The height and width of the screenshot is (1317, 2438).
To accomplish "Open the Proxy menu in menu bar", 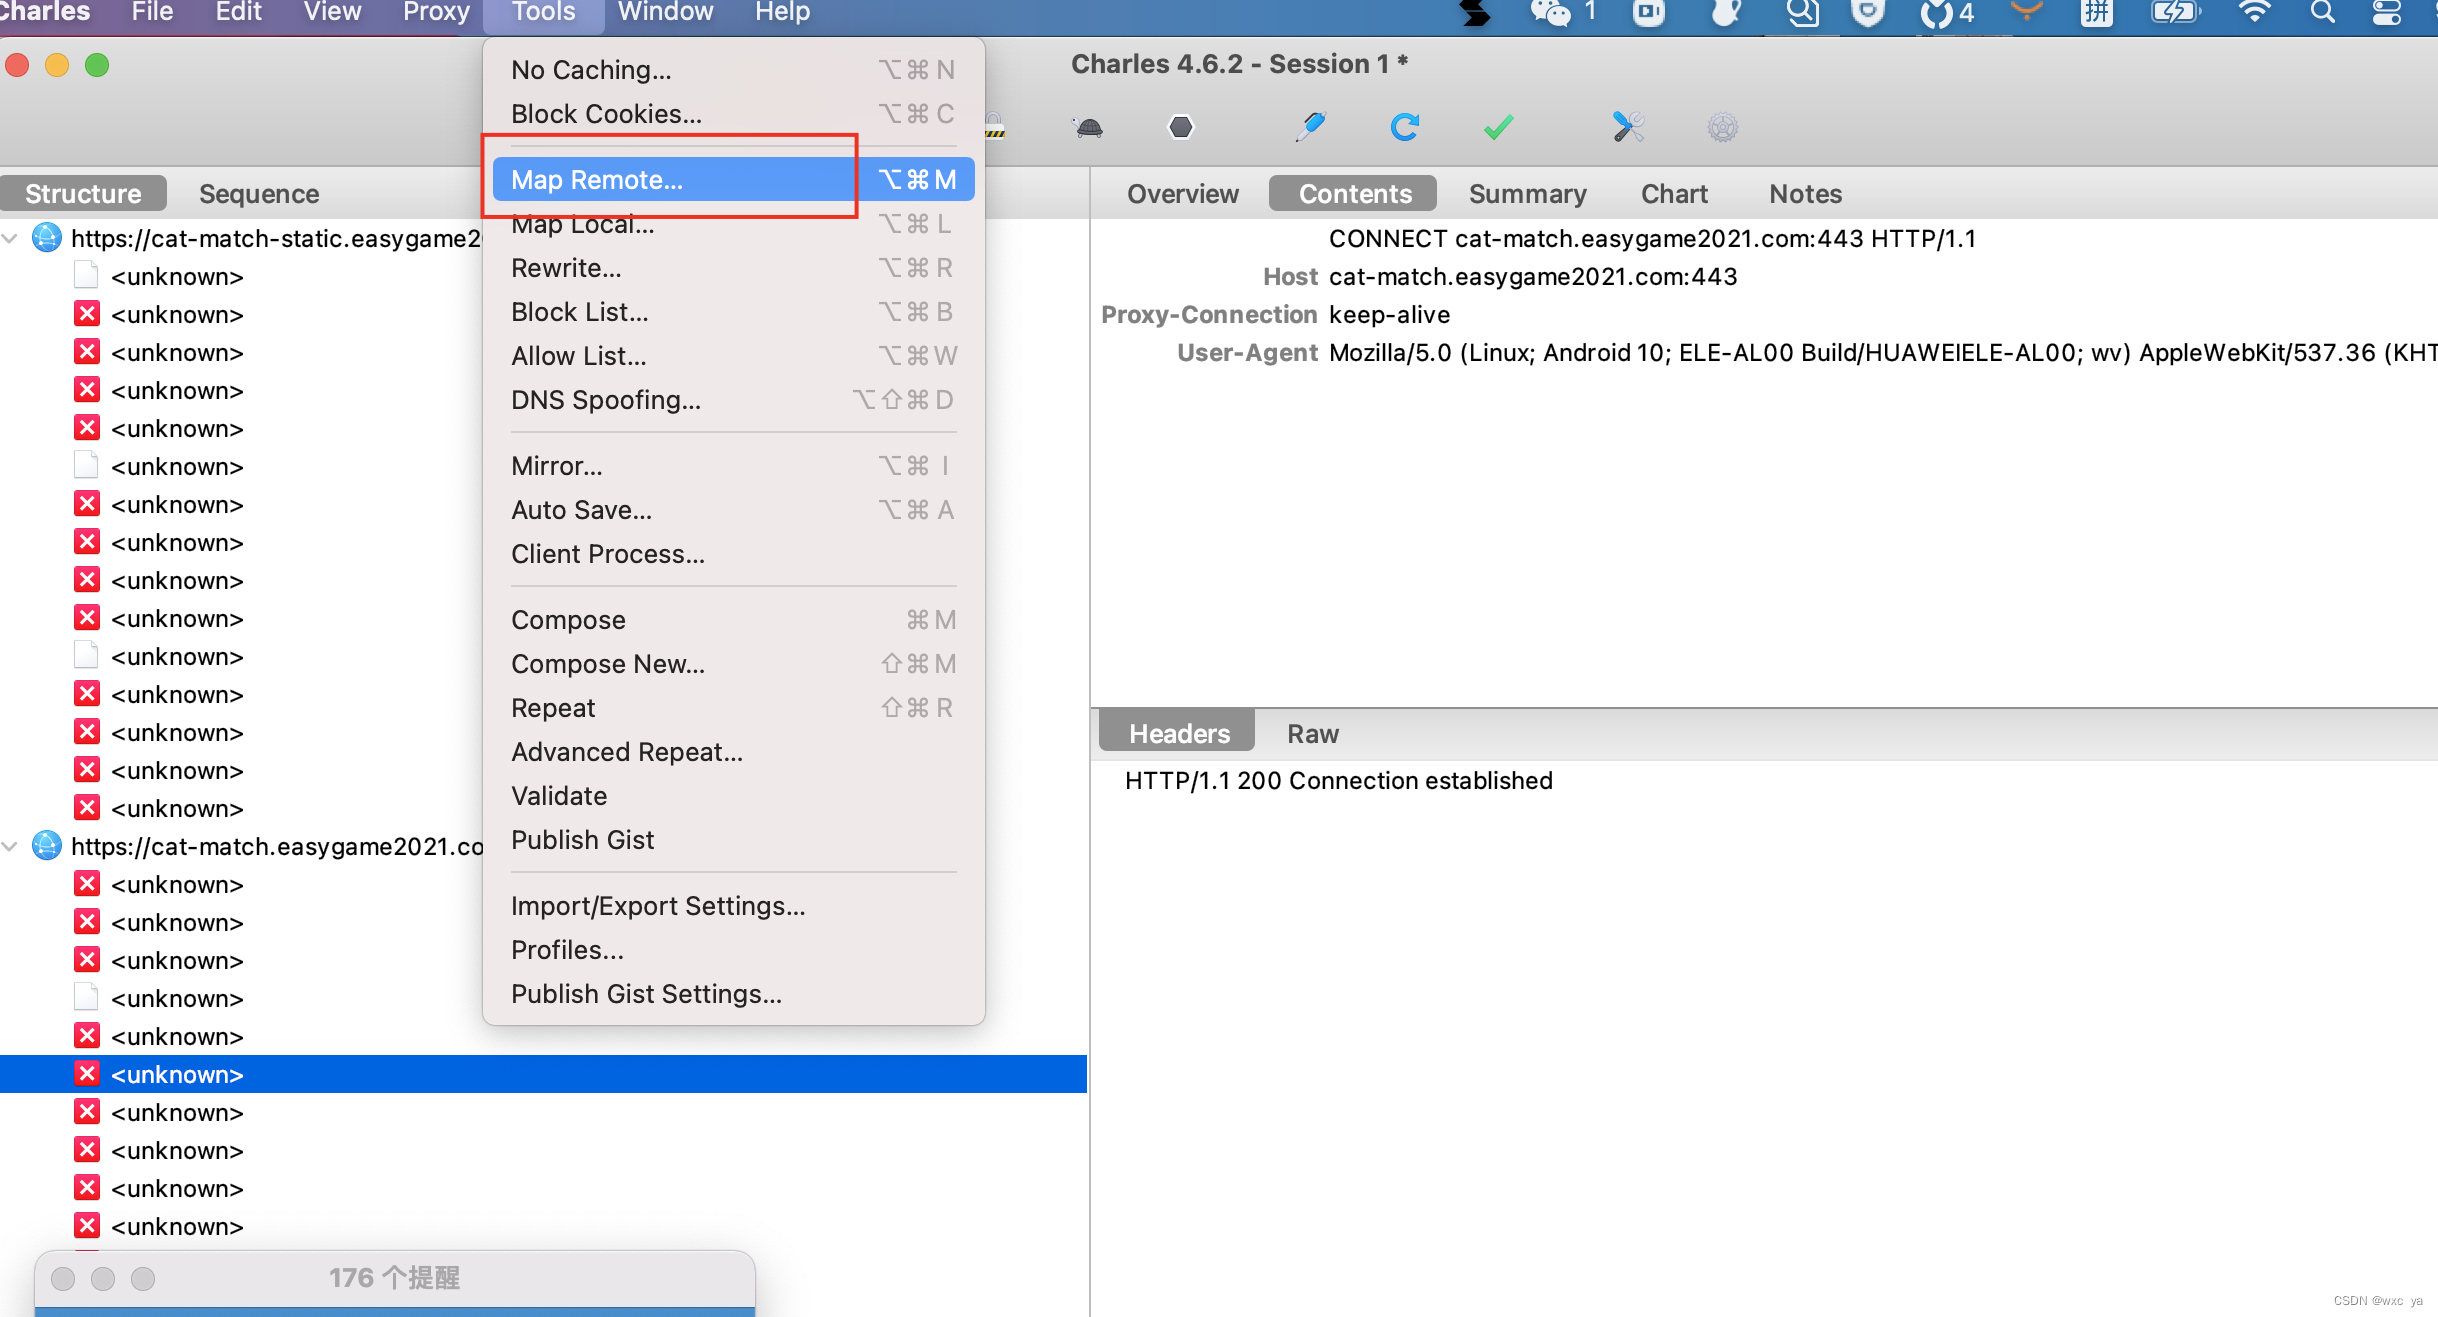I will 436,13.
